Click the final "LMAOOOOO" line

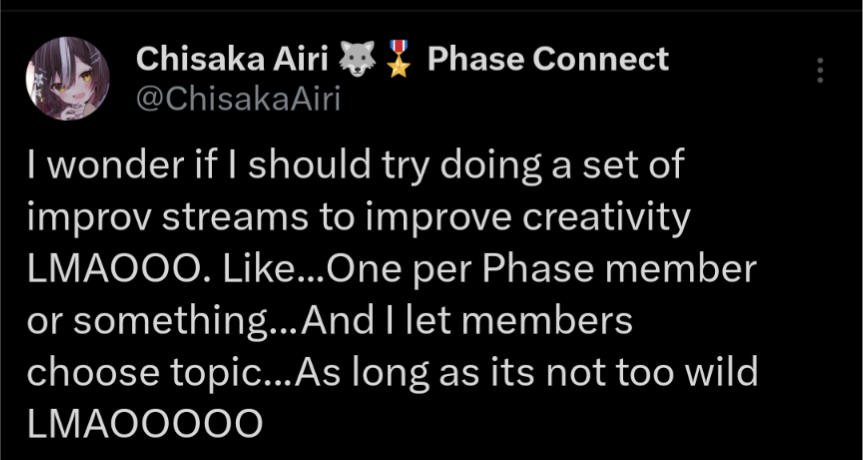tap(144, 427)
